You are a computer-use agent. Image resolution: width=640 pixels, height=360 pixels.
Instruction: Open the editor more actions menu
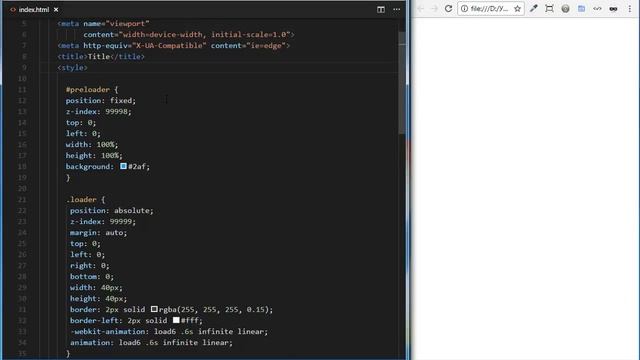[396, 9]
